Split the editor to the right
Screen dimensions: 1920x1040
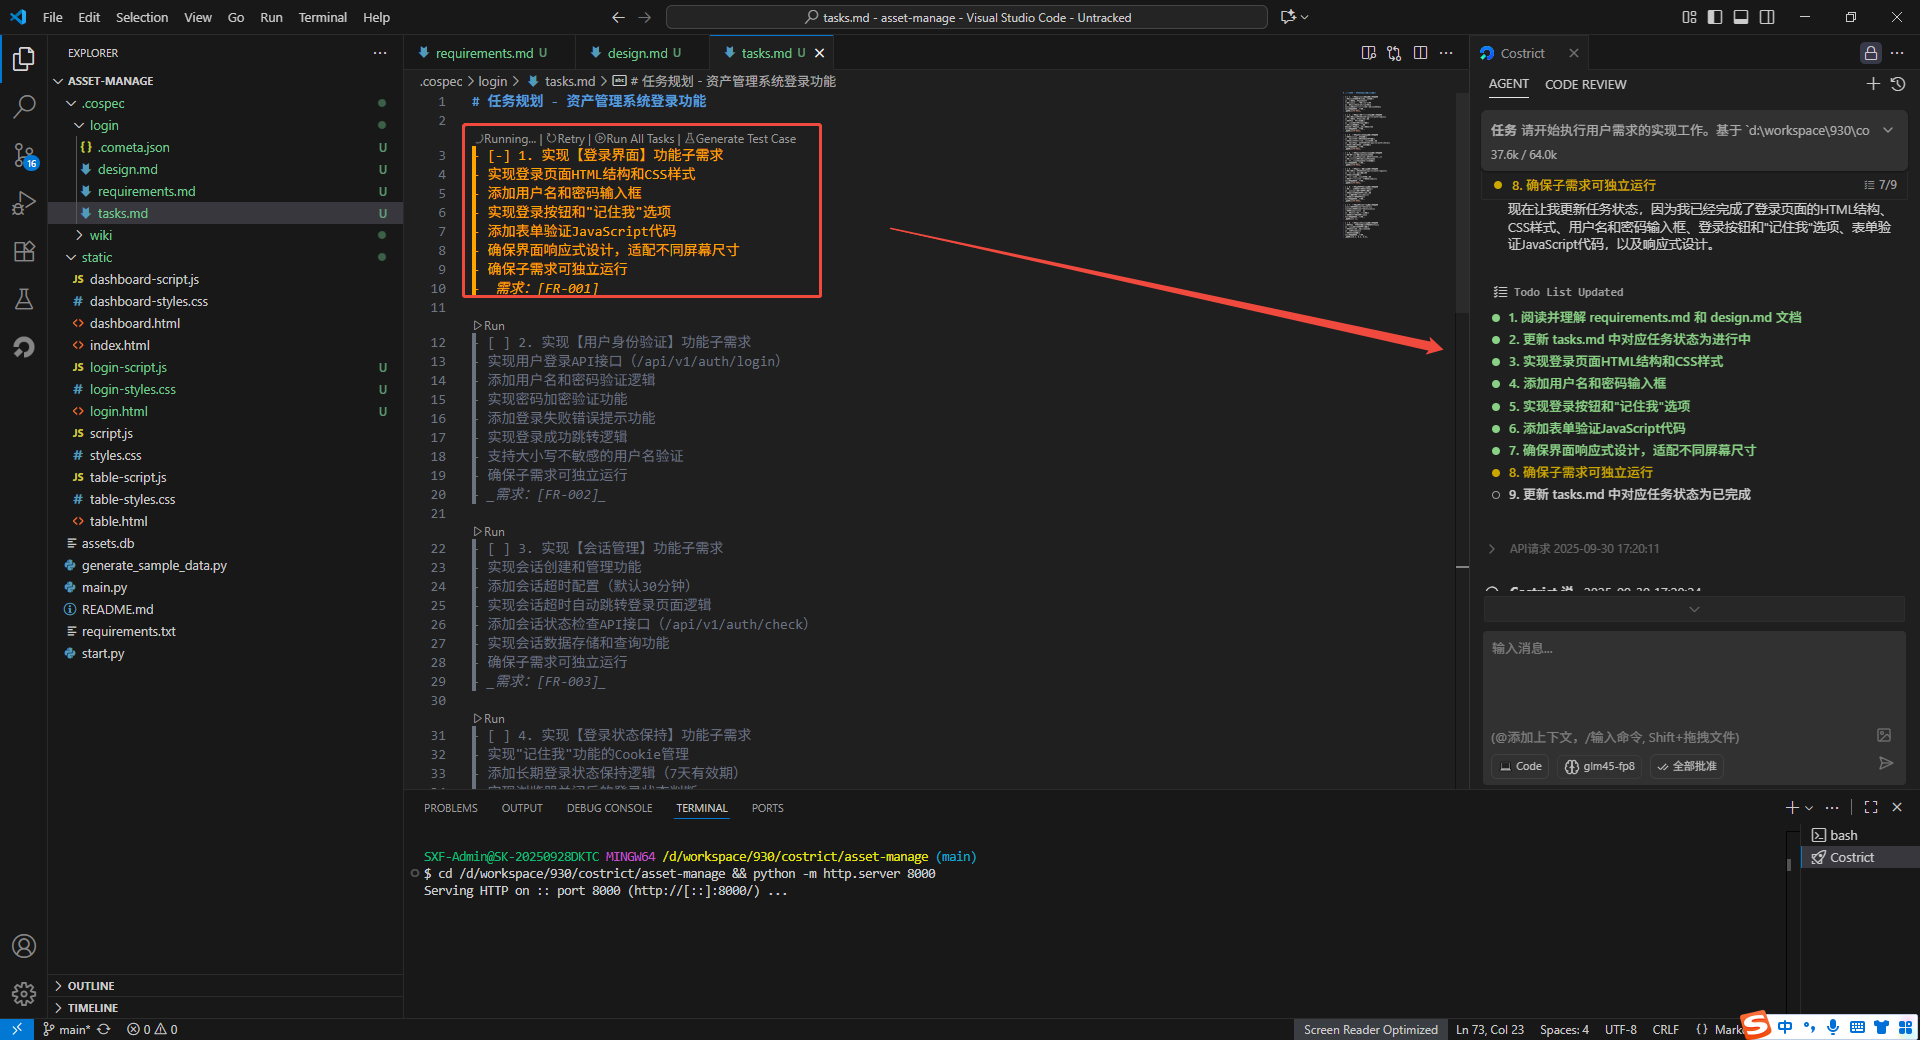tap(1420, 53)
